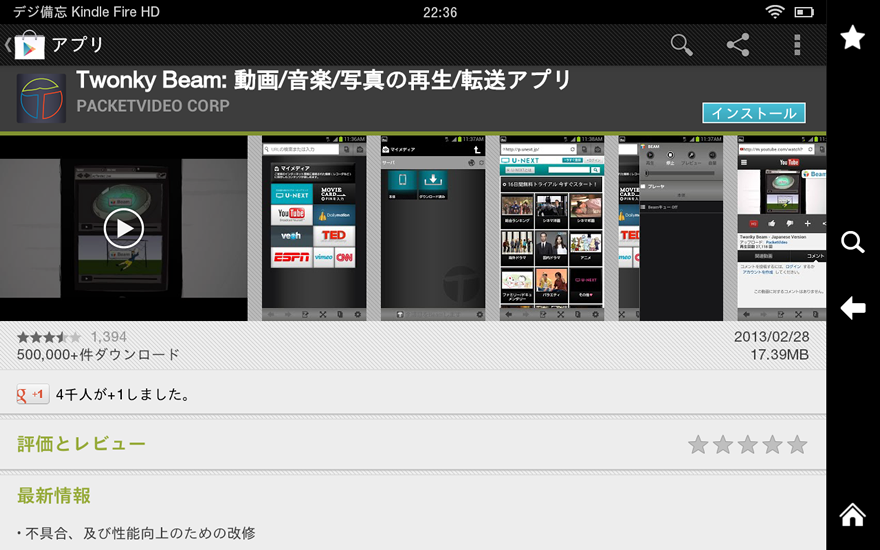Click the Google +1 button
Image resolution: width=880 pixels, height=550 pixels.
coord(33,394)
